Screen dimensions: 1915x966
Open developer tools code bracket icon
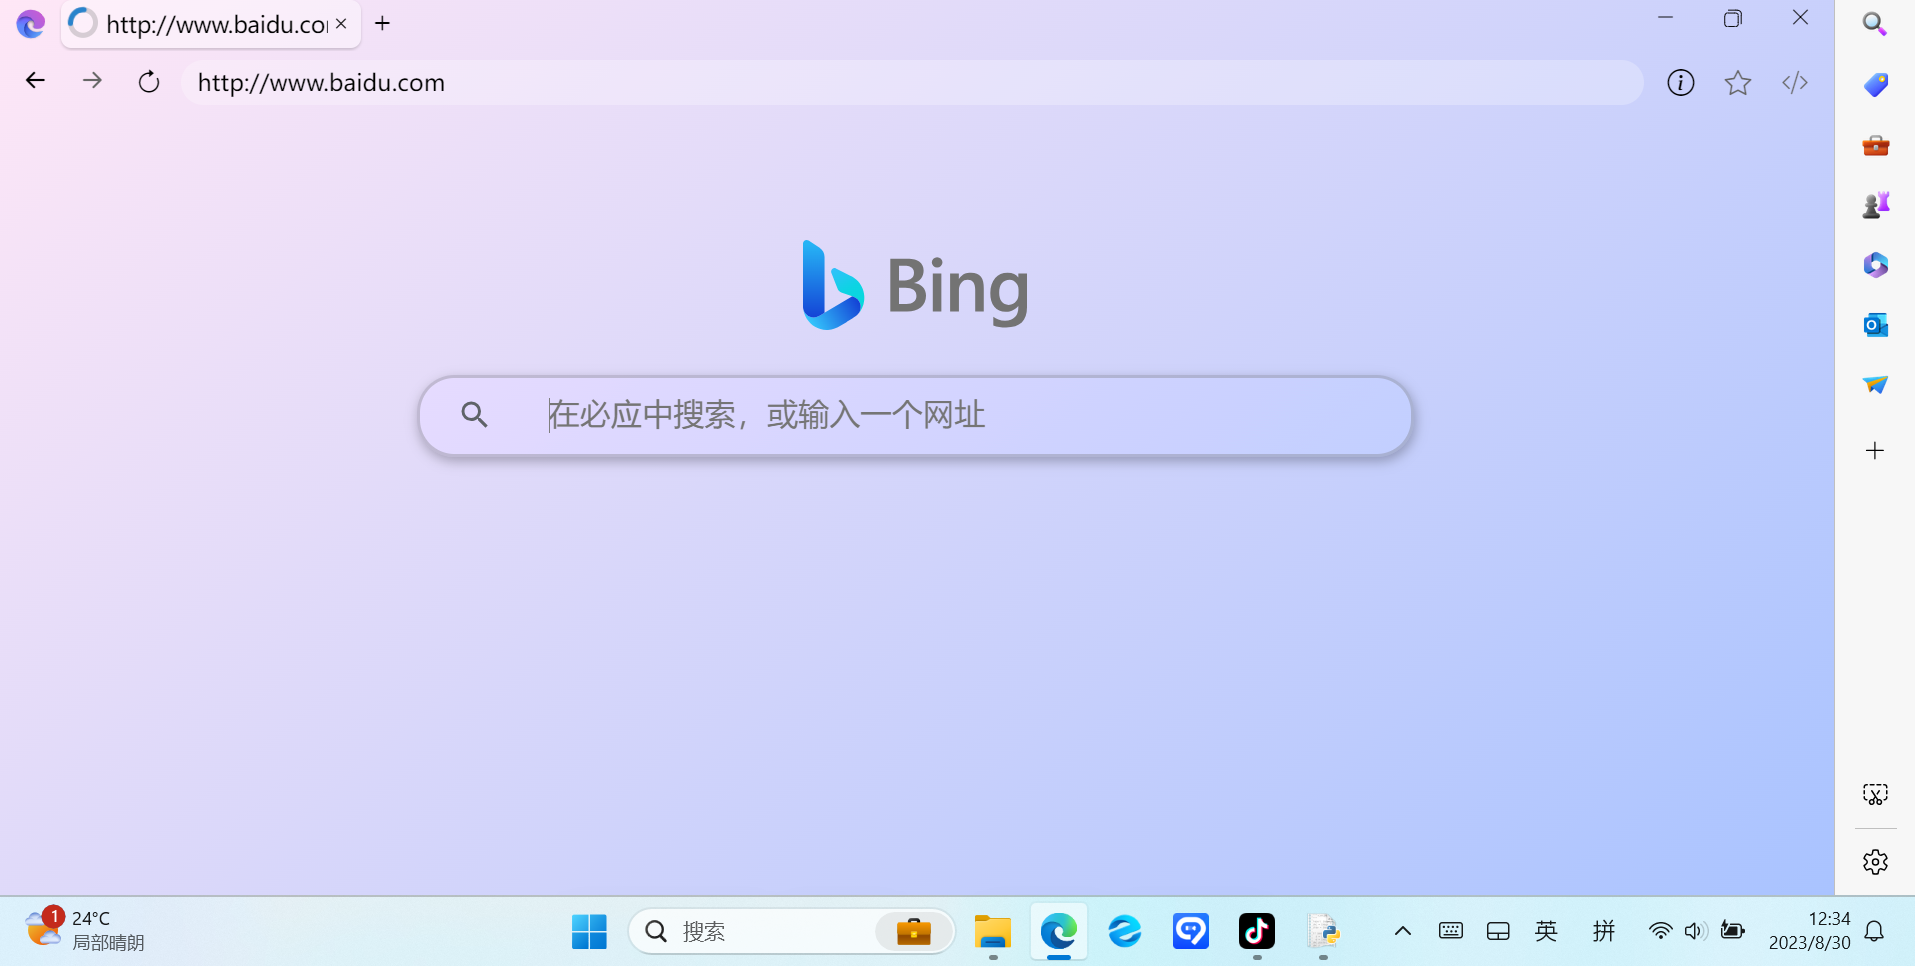[x=1795, y=83]
